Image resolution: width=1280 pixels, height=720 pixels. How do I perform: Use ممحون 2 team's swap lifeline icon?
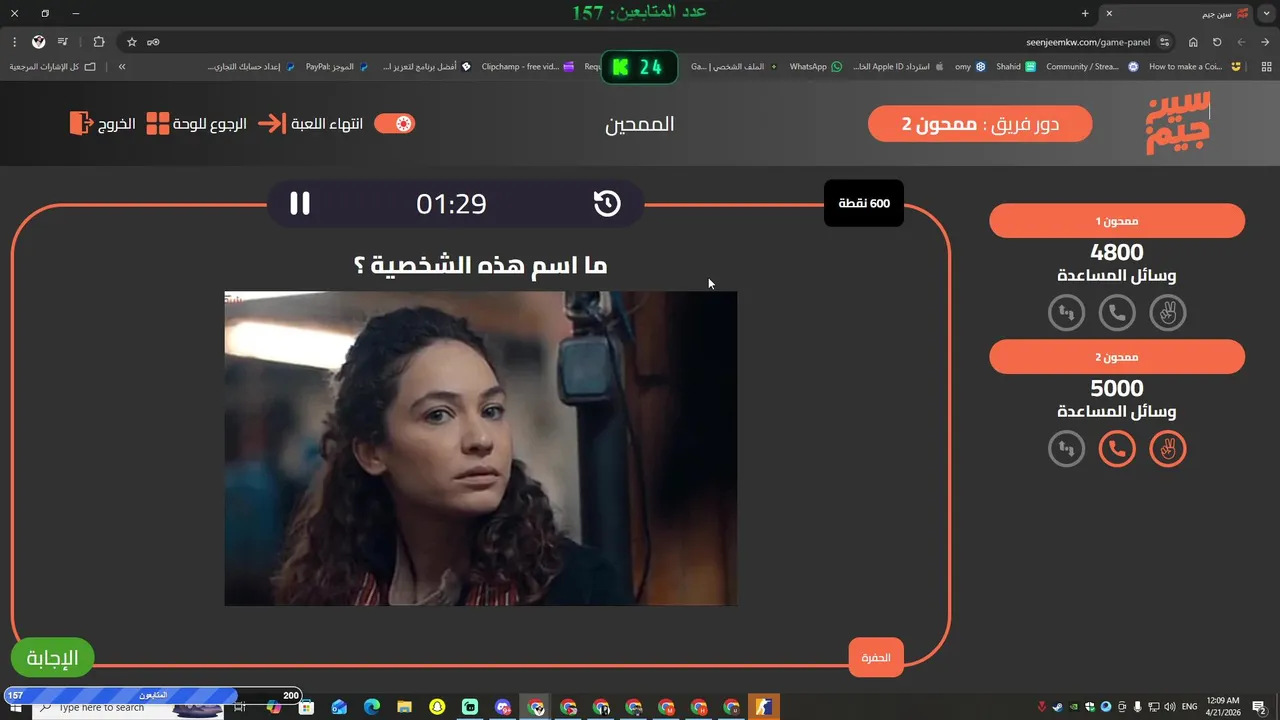[1066, 448]
